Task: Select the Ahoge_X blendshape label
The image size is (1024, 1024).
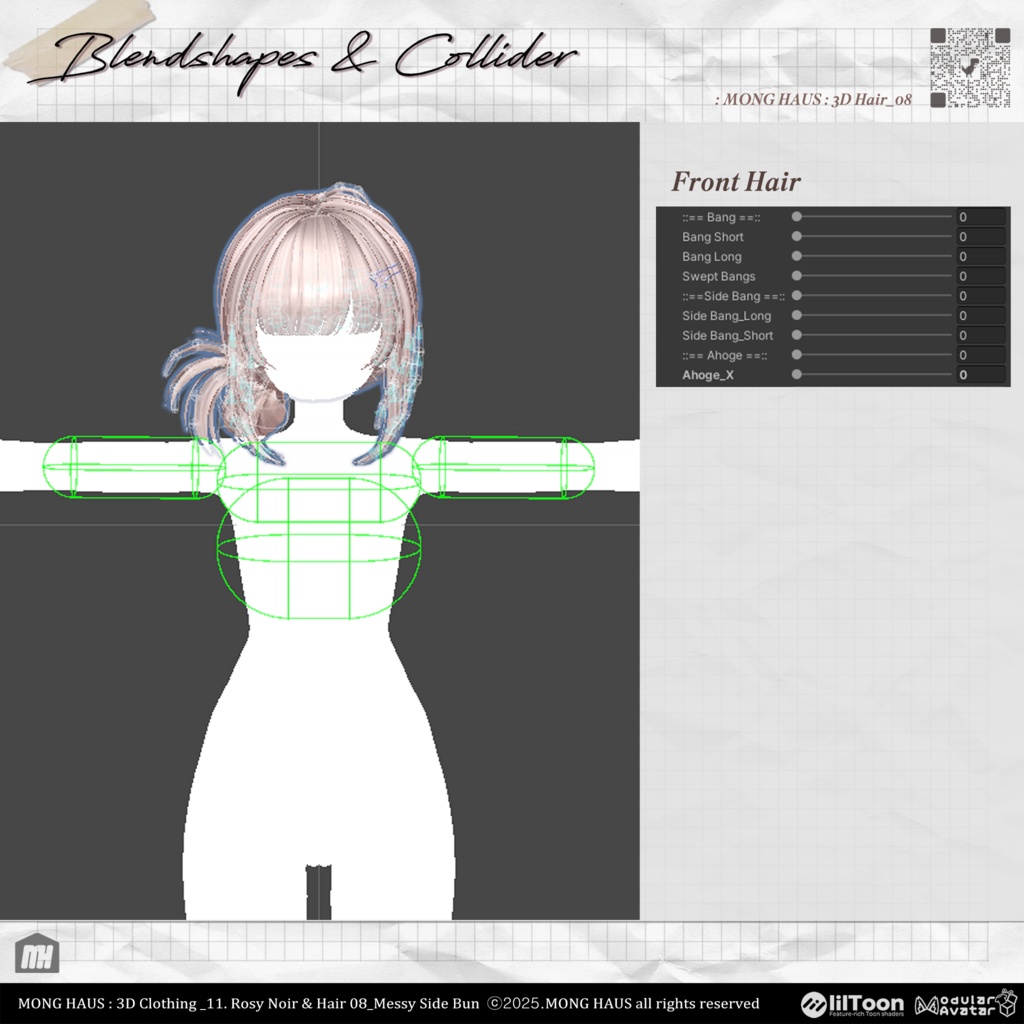Action: tap(707, 375)
